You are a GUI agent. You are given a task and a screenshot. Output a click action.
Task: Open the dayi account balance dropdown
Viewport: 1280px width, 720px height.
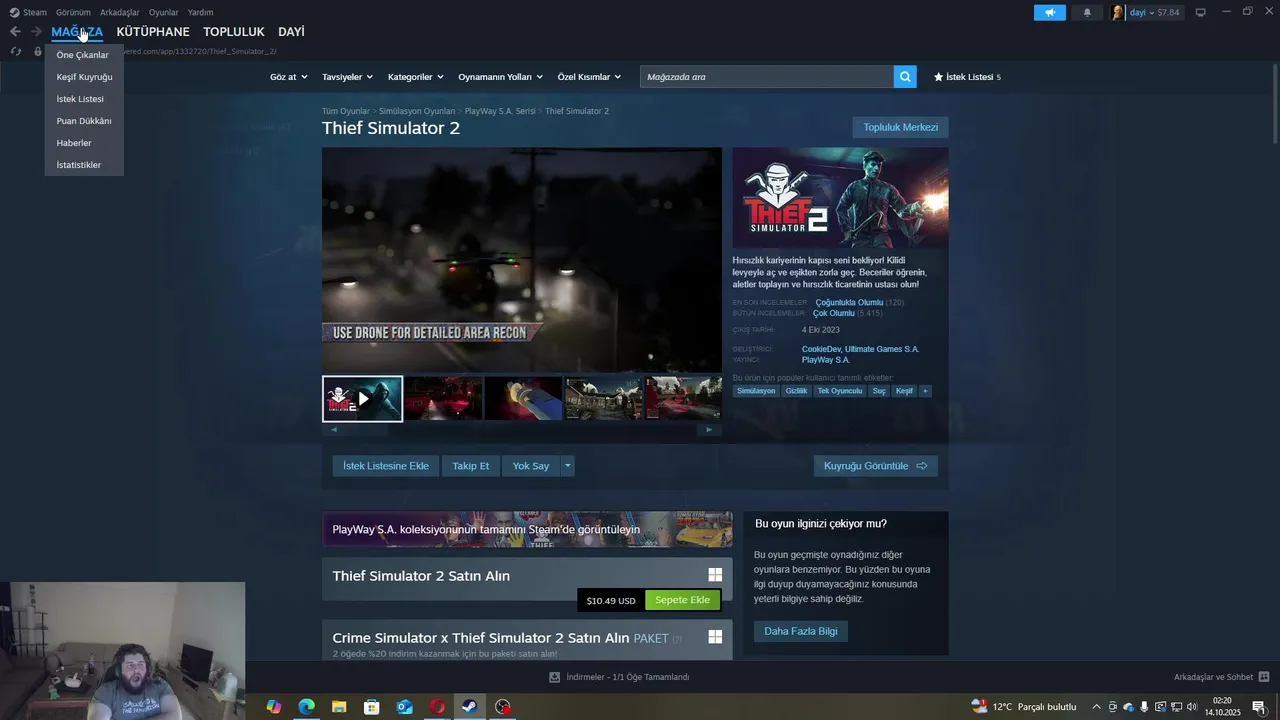coord(1154,13)
